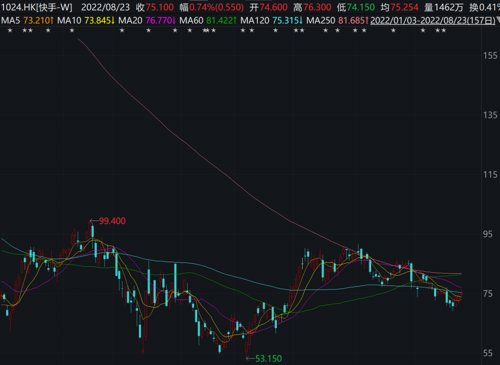Screen dimensions: 500x365
Task: Click the star marker below the MA250 value
Action: pos(355,31)
